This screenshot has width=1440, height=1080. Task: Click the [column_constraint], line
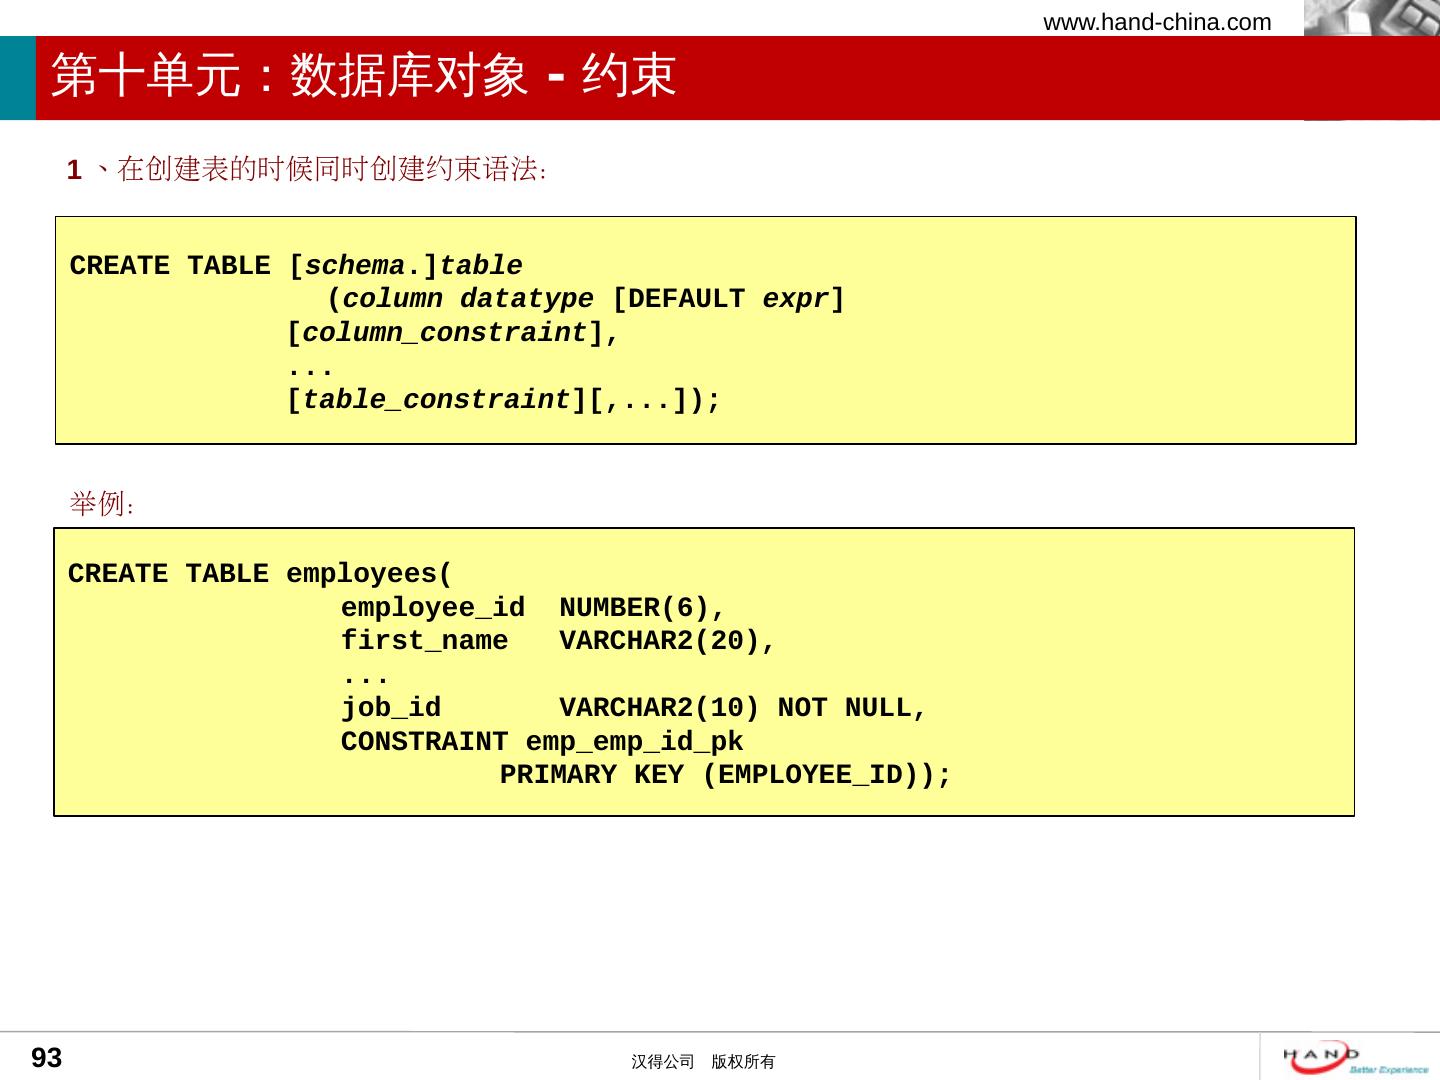(453, 333)
